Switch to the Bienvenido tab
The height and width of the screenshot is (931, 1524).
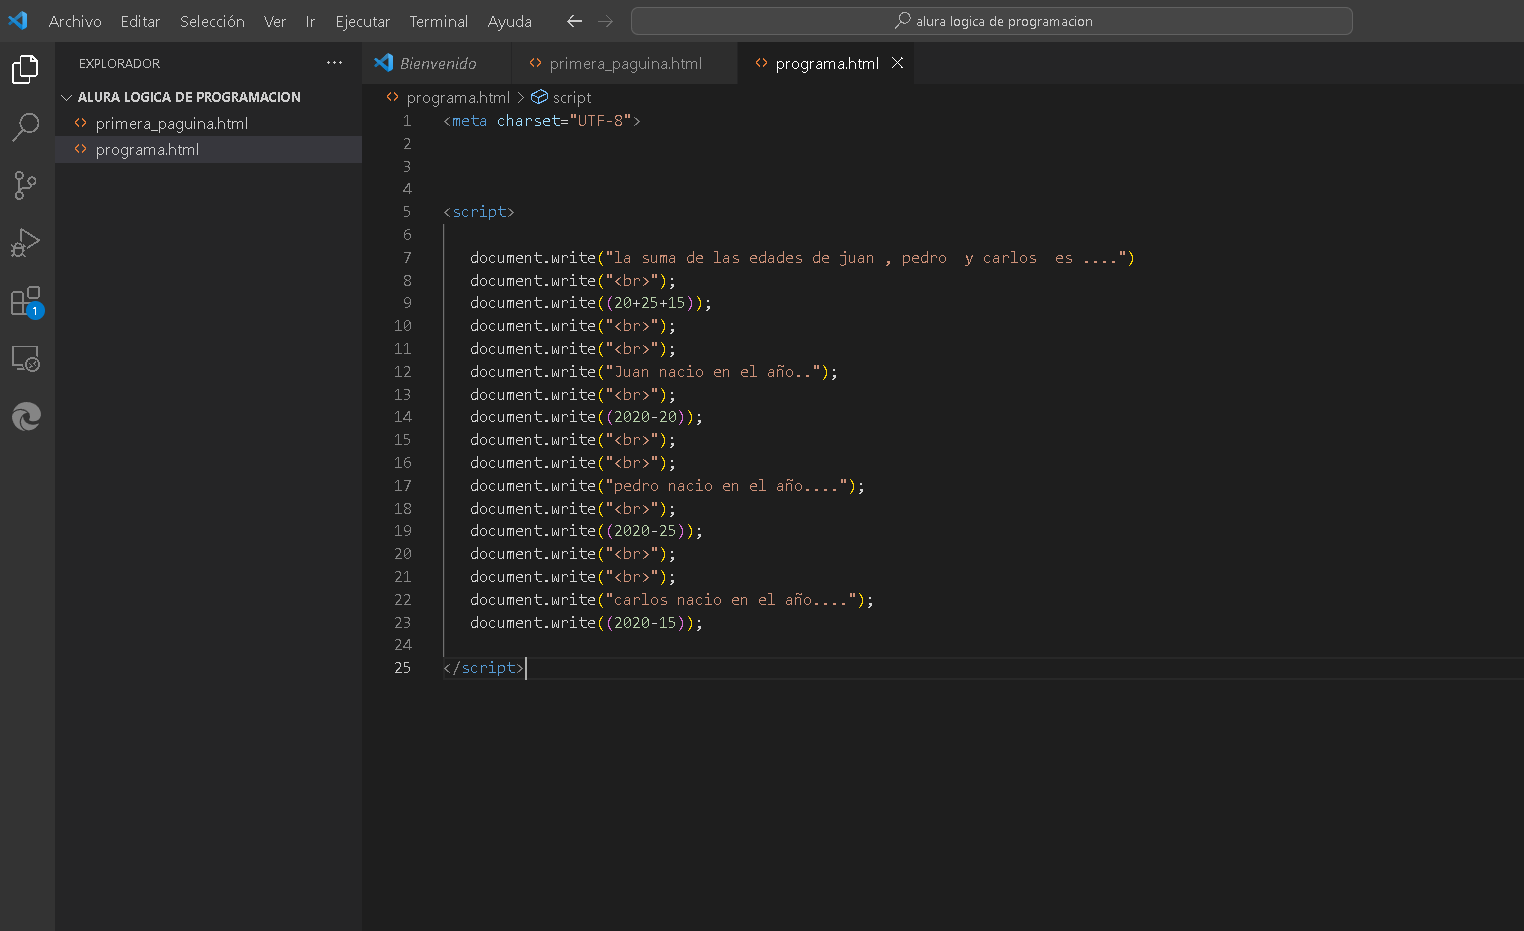click(436, 63)
